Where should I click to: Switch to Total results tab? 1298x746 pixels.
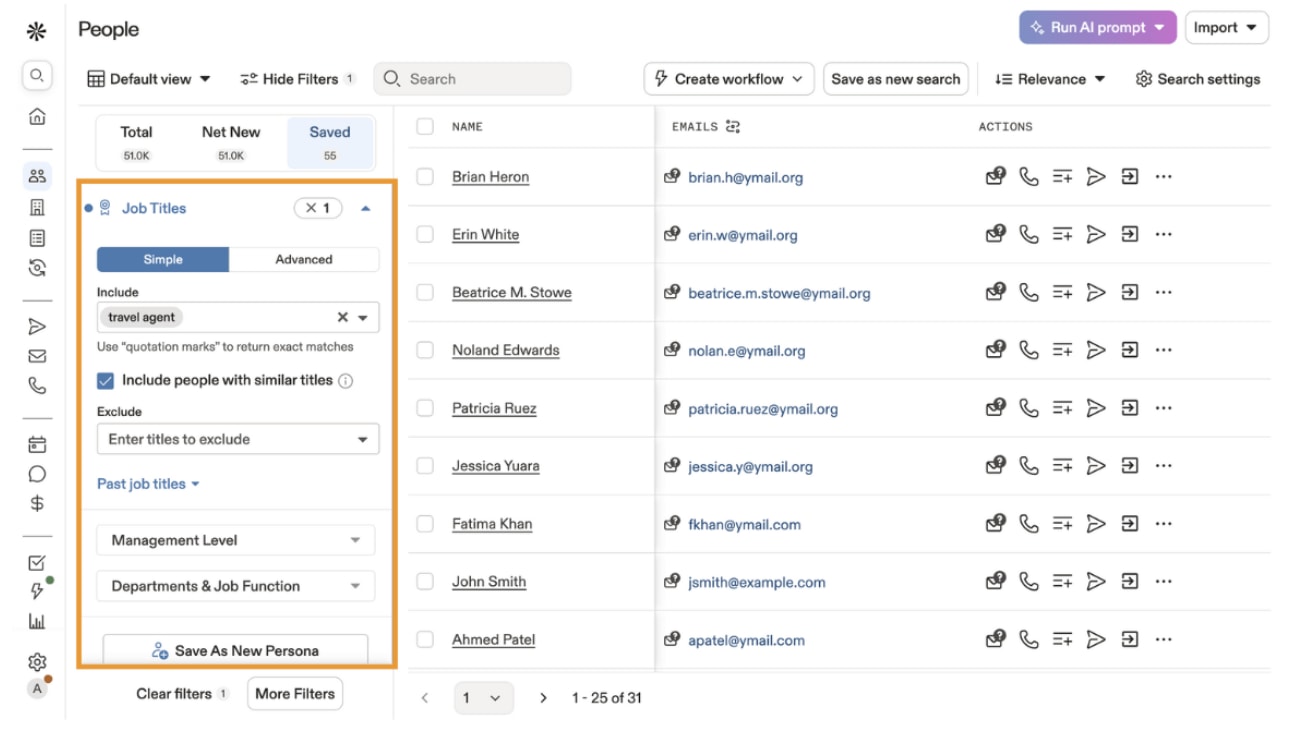click(136, 142)
